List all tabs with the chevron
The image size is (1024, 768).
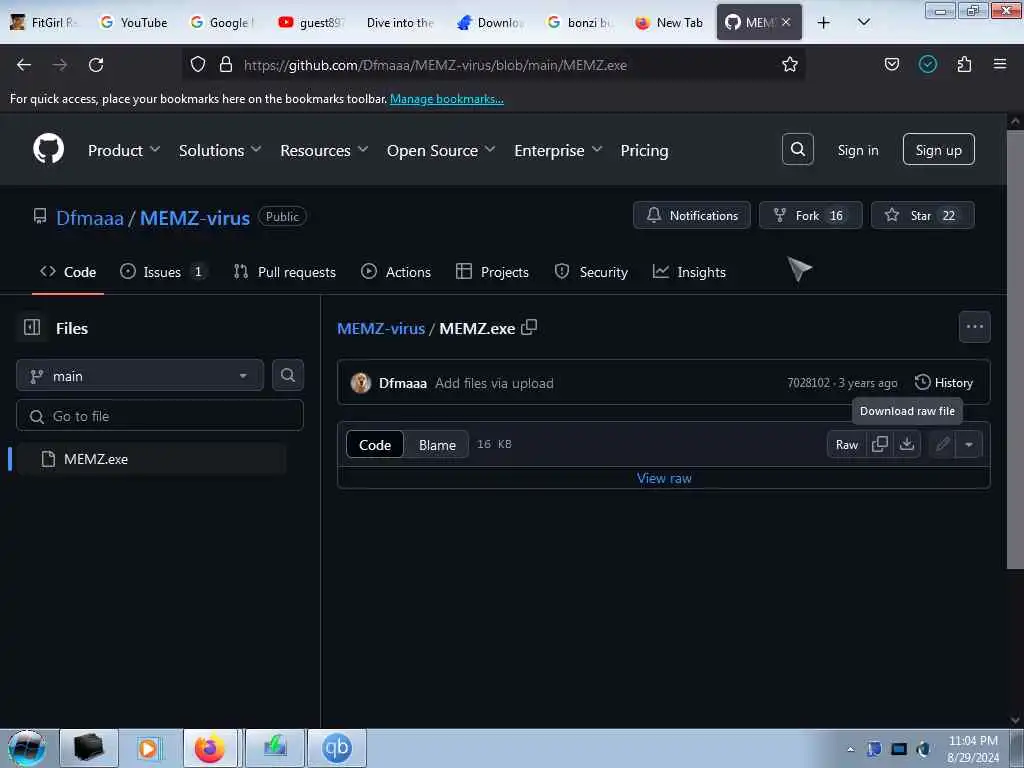863,22
